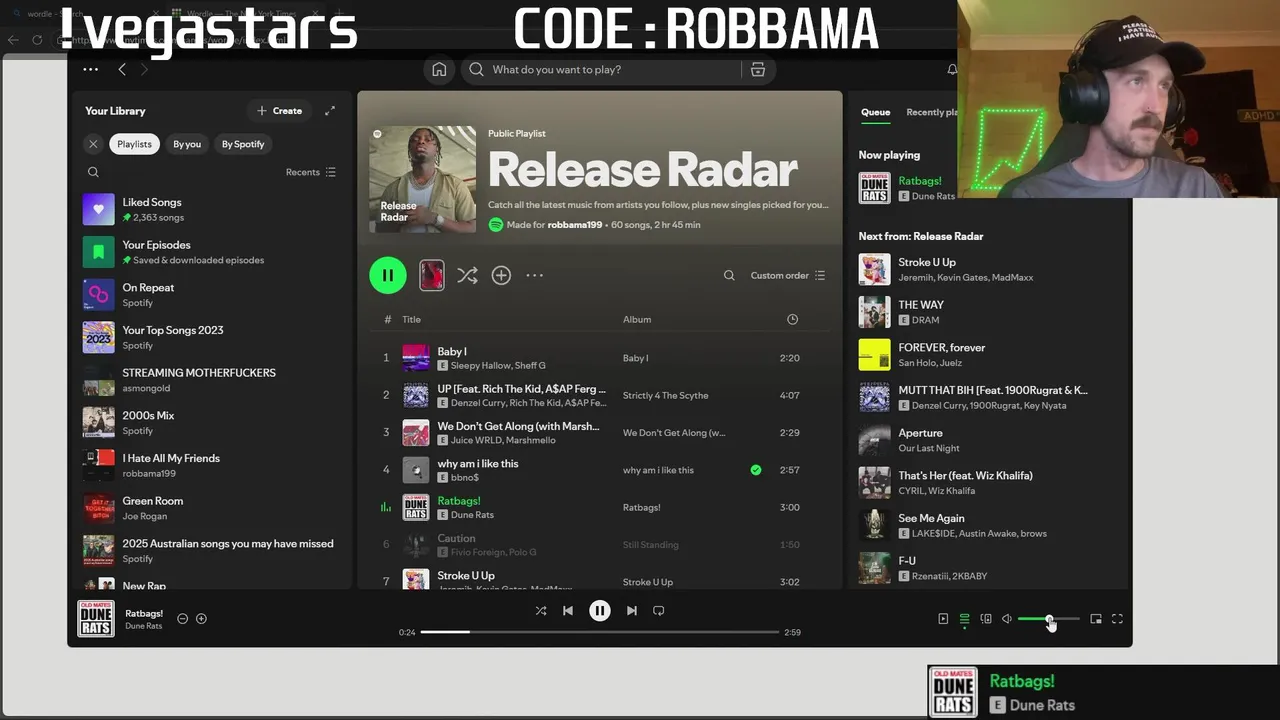Pause playlist with large green button
This screenshot has width=1280, height=720.
click(x=388, y=275)
